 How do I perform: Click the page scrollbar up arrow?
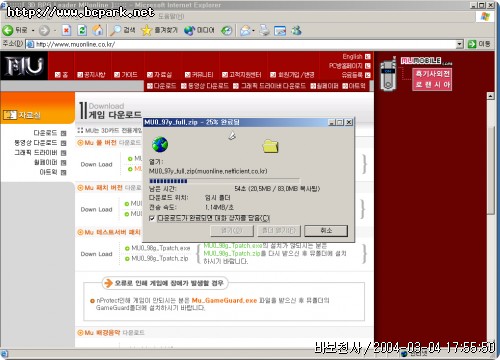[490, 96]
